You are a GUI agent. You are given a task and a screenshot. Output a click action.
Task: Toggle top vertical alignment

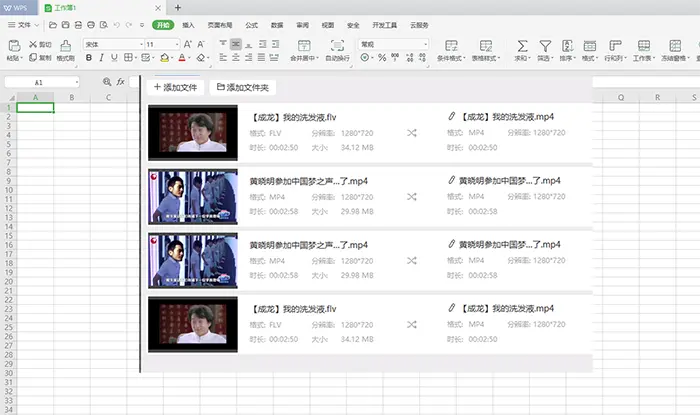223,44
